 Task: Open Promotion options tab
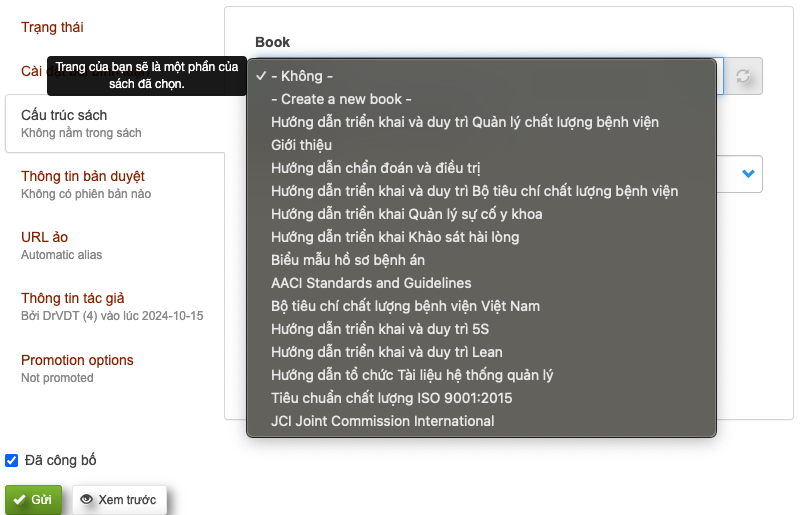(77, 360)
